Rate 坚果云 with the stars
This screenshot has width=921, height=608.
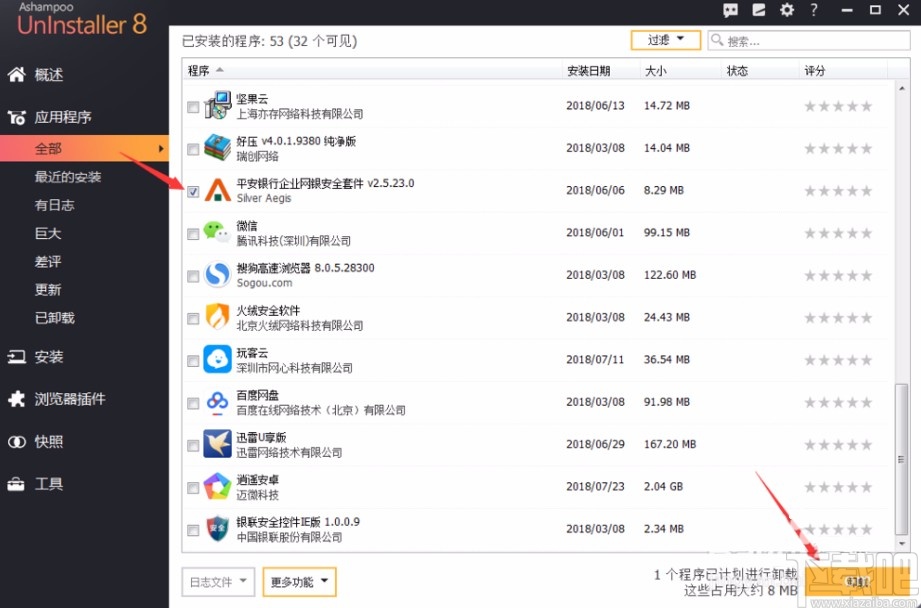point(838,106)
